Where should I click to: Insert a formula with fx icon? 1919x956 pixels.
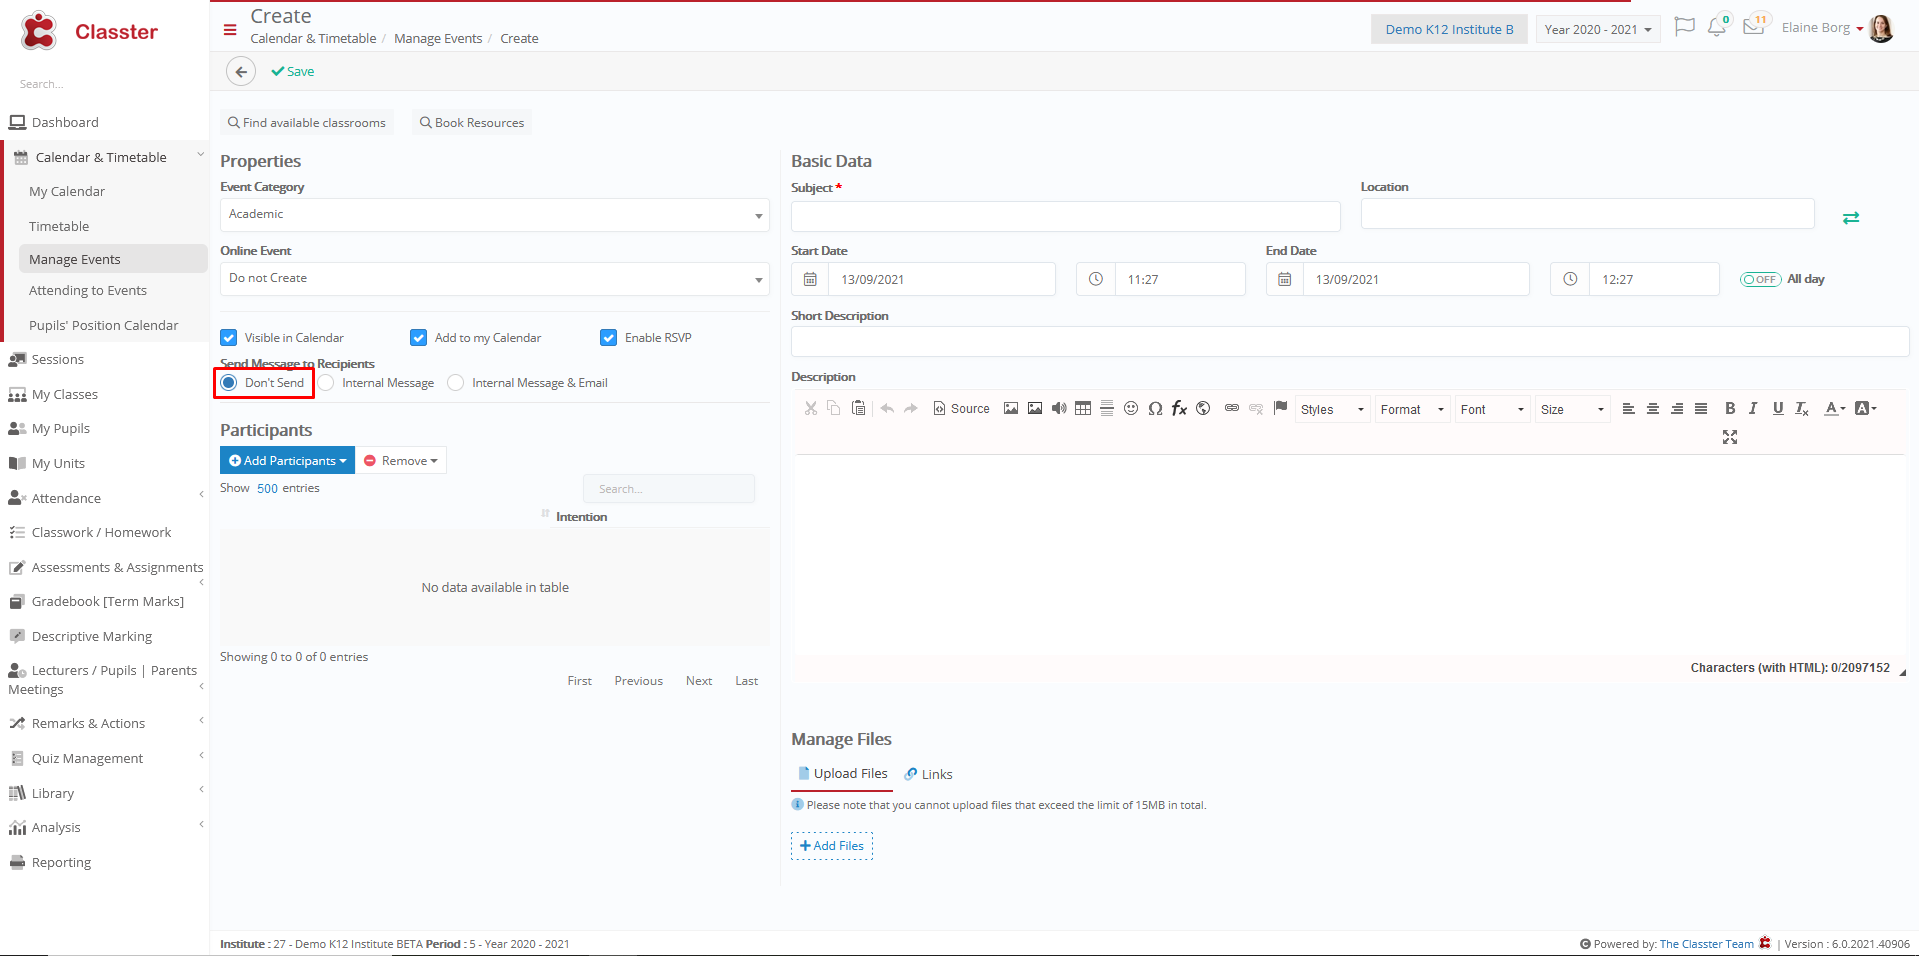1179,408
